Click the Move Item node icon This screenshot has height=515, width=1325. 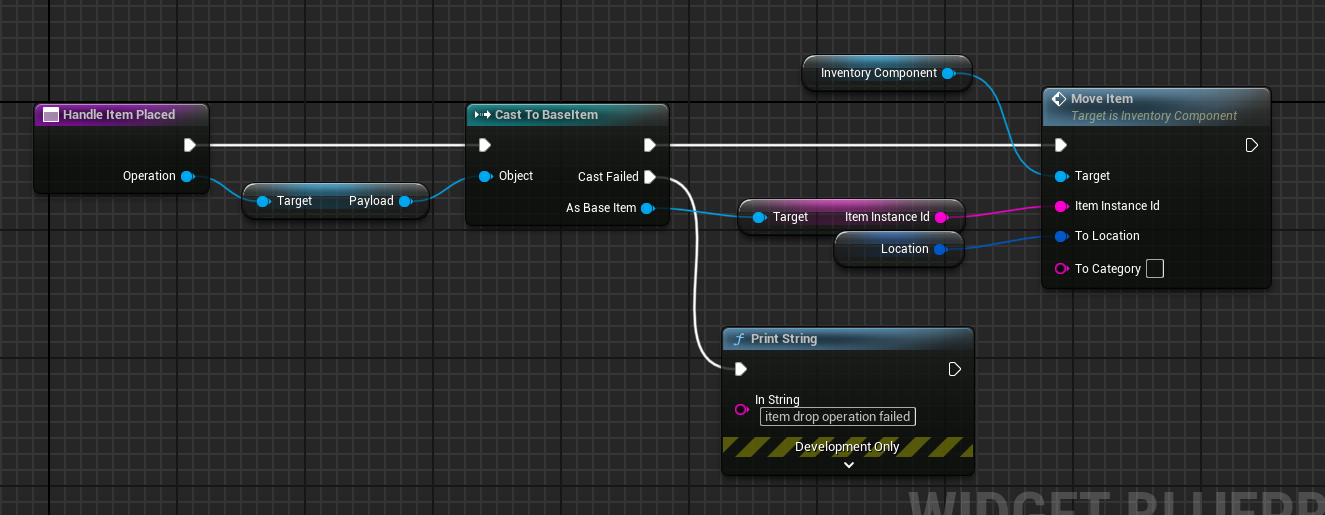pos(1059,99)
